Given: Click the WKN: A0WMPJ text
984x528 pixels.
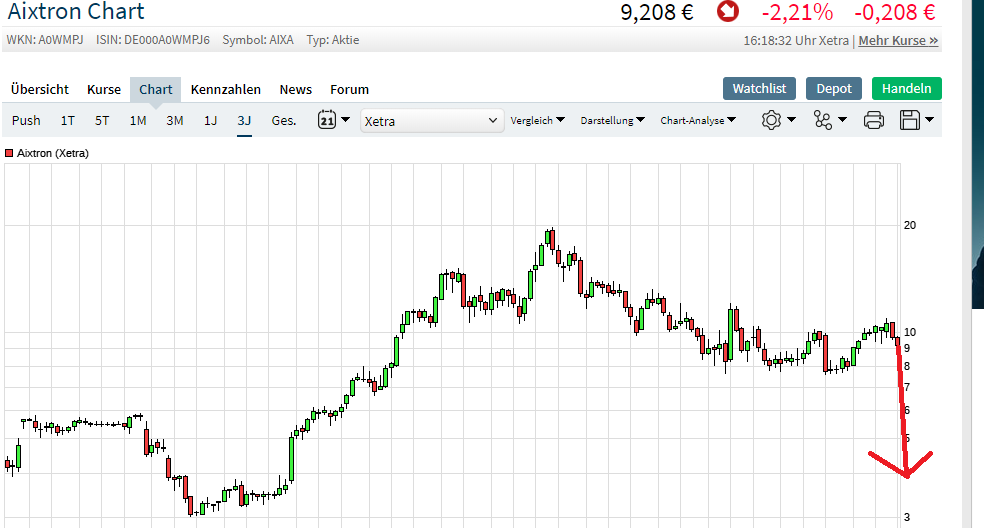Looking at the screenshot, I should (45, 40).
